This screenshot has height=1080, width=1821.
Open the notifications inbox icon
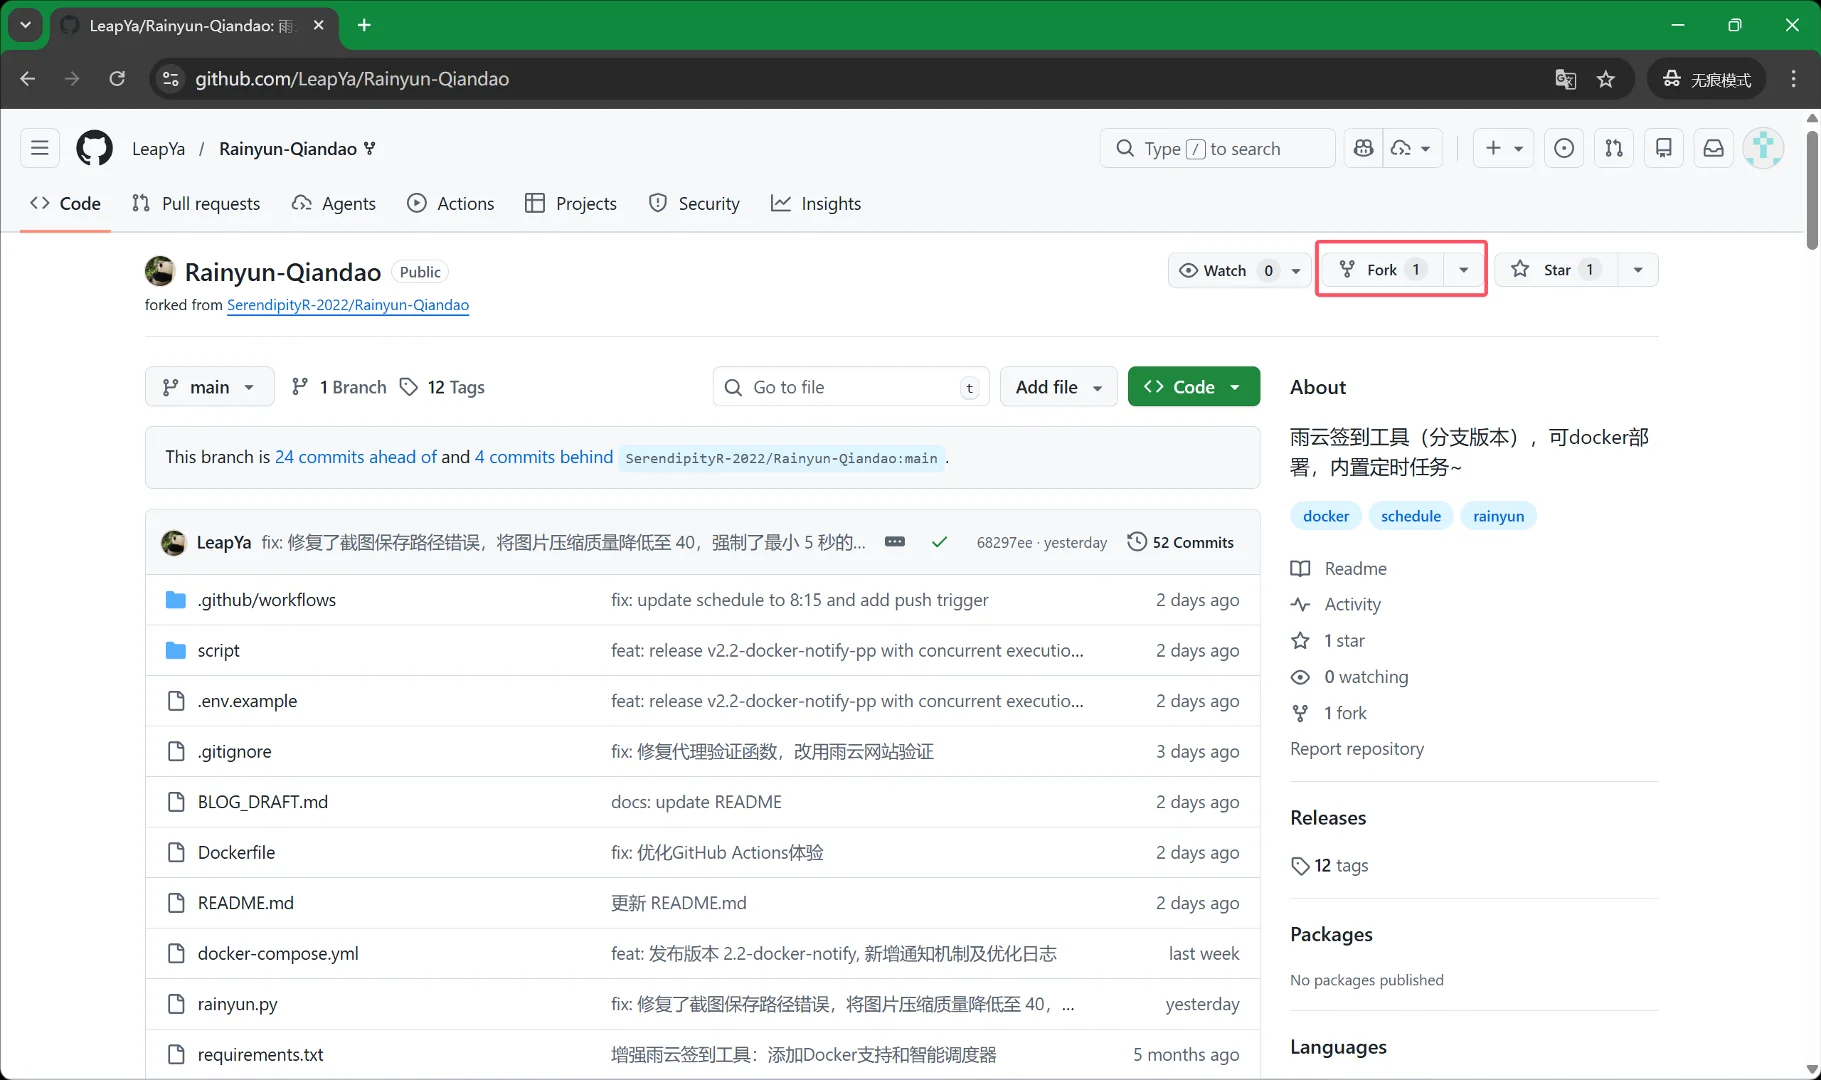coord(1713,148)
